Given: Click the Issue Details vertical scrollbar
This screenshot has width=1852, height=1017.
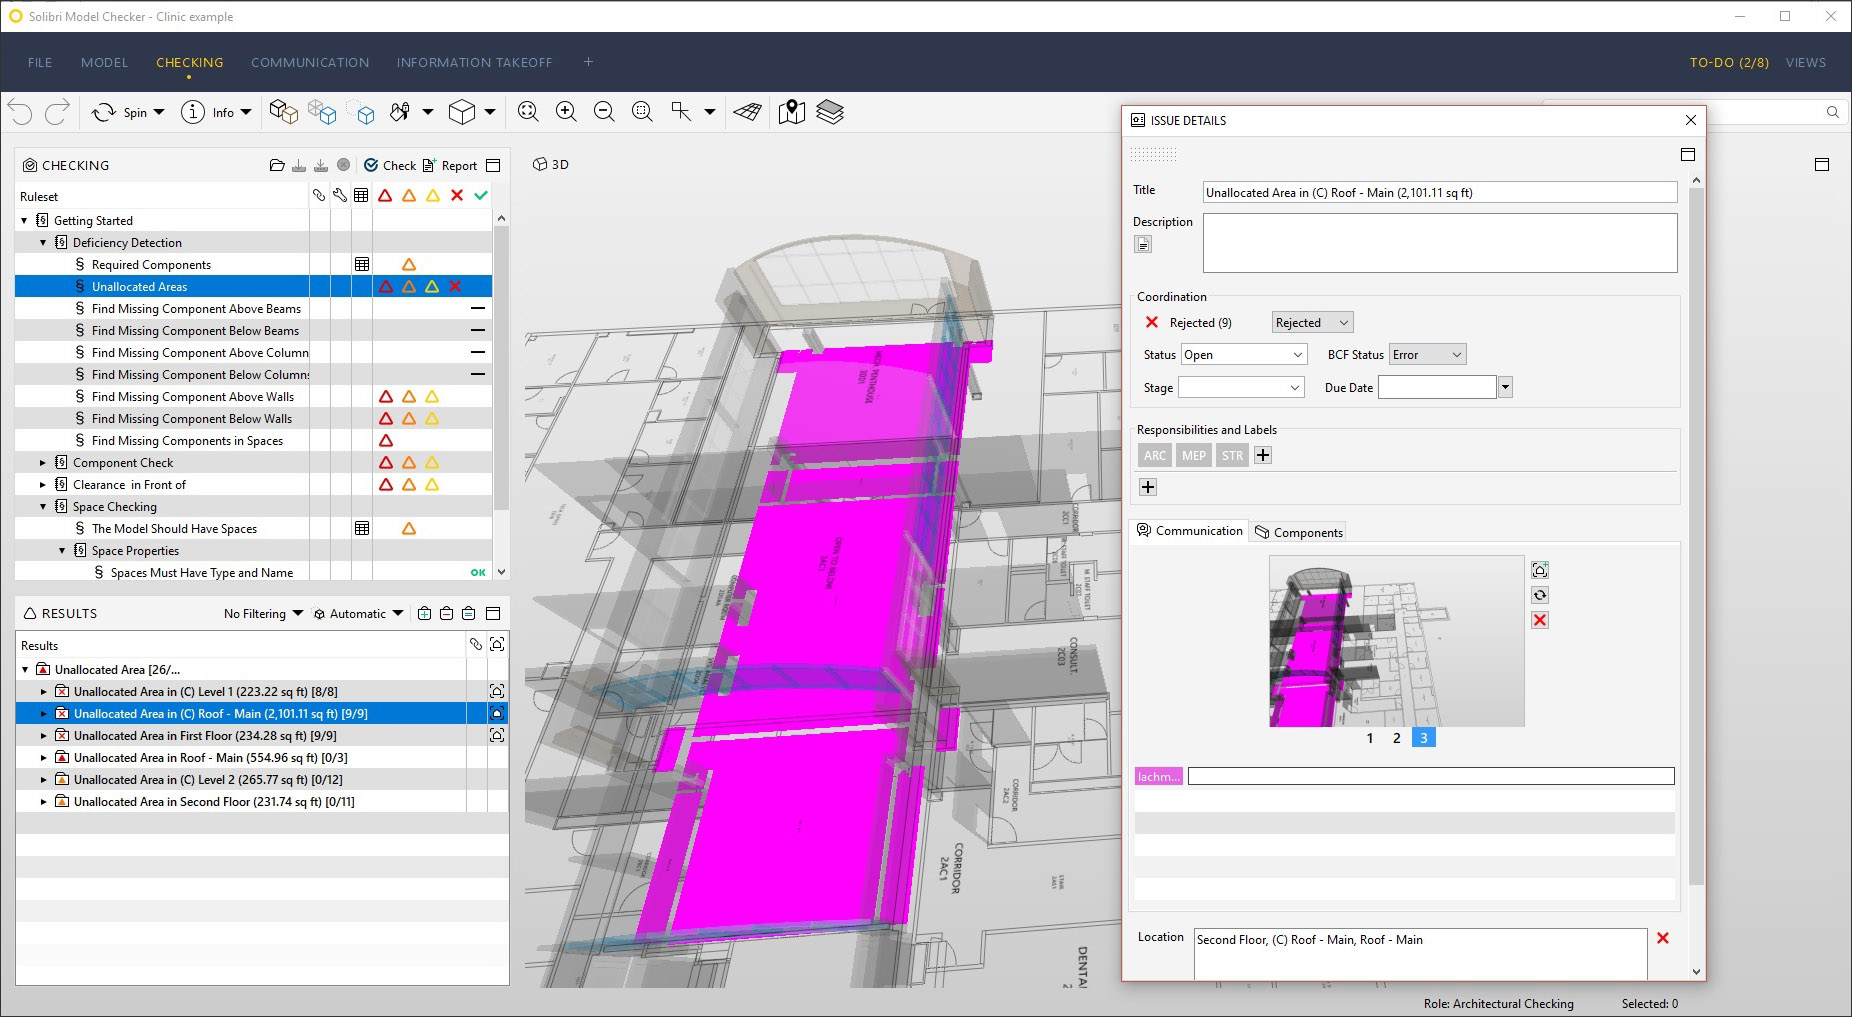Looking at the screenshot, I should click(1695, 535).
